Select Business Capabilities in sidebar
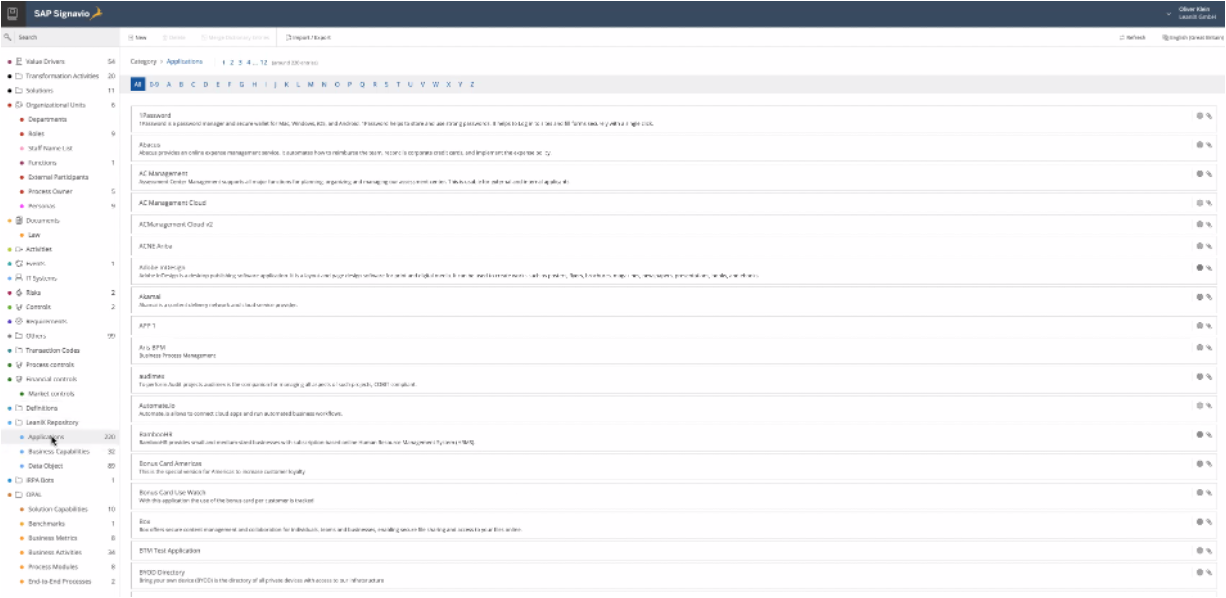Image resolution: width=1226 pixels, height=598 pixels. 60,451
